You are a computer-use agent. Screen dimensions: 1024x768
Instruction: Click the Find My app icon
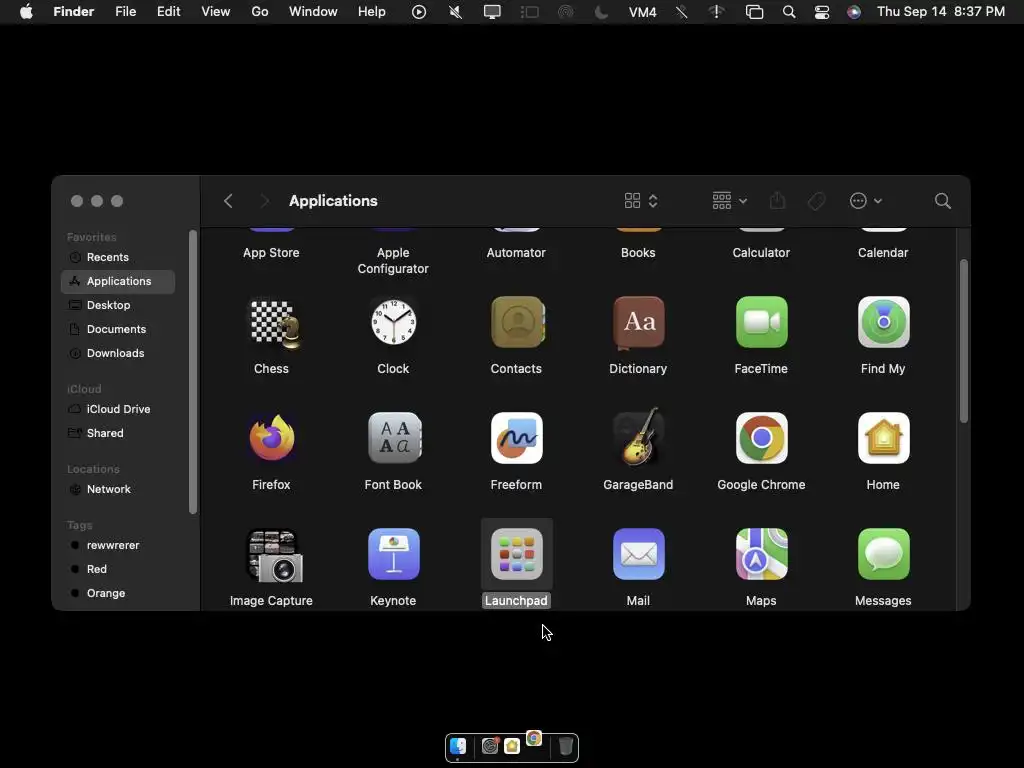tap(883, 322)
